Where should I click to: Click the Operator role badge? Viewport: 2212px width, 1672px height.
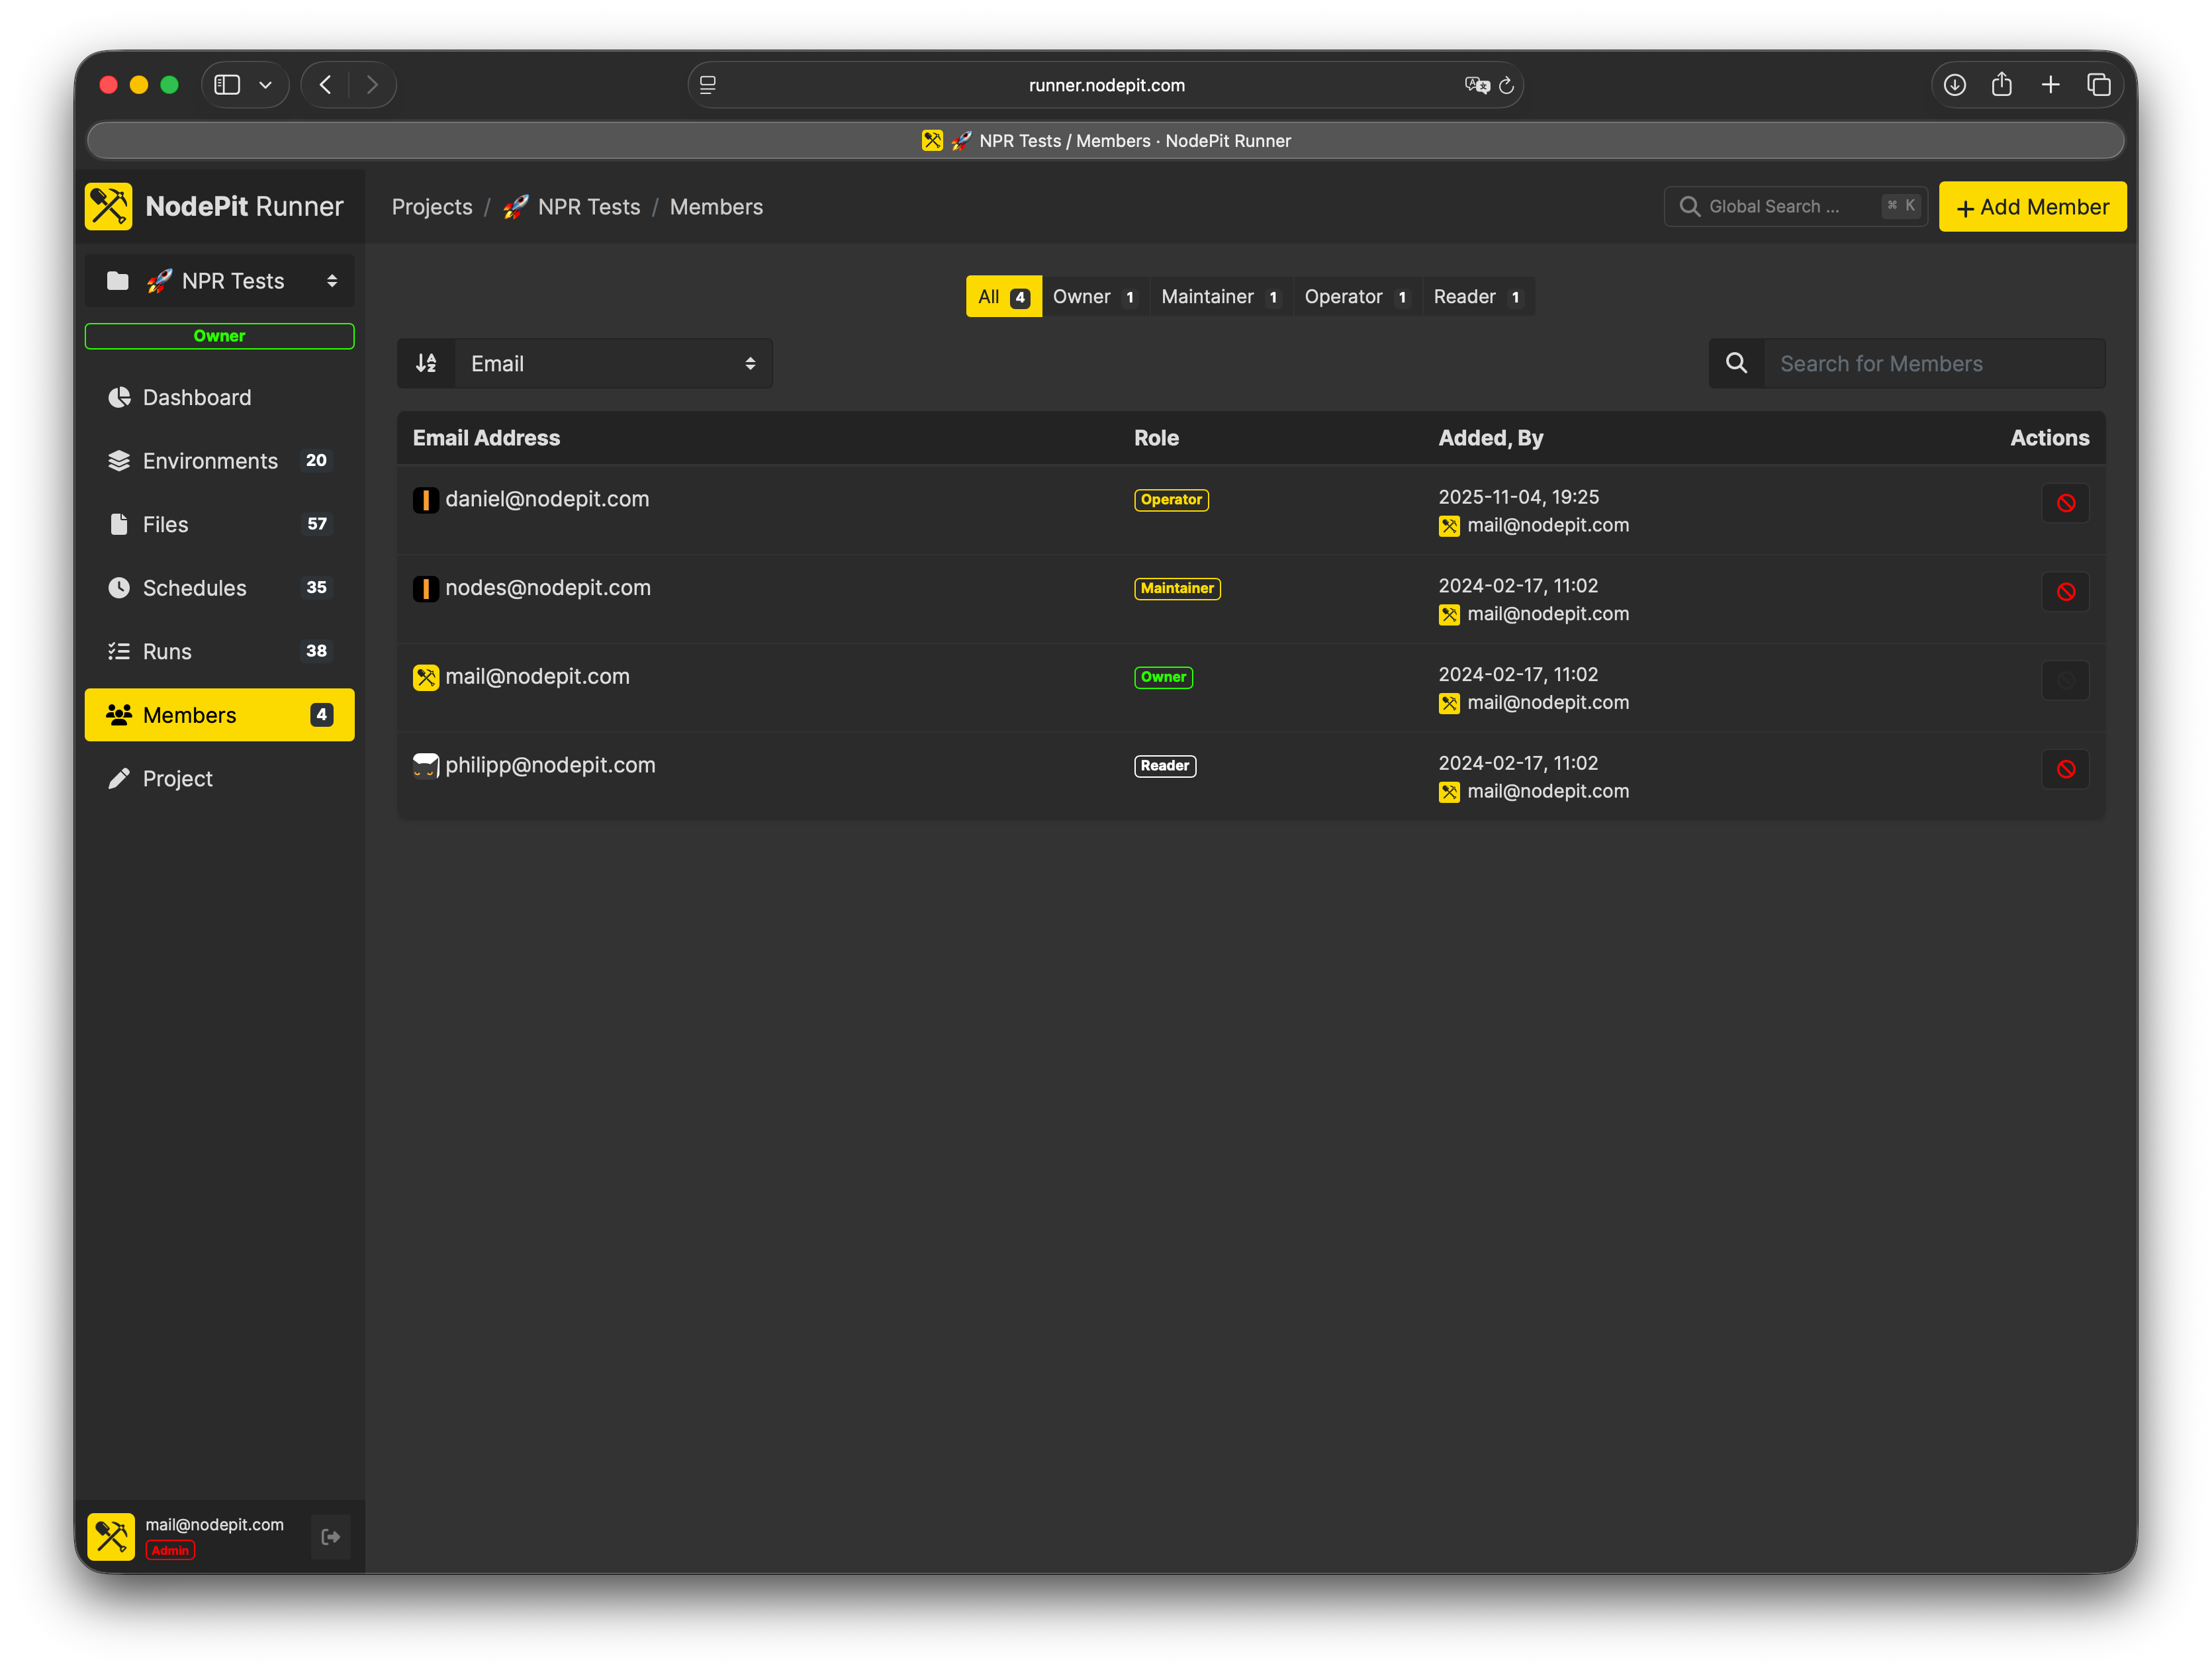(1171, 500)
